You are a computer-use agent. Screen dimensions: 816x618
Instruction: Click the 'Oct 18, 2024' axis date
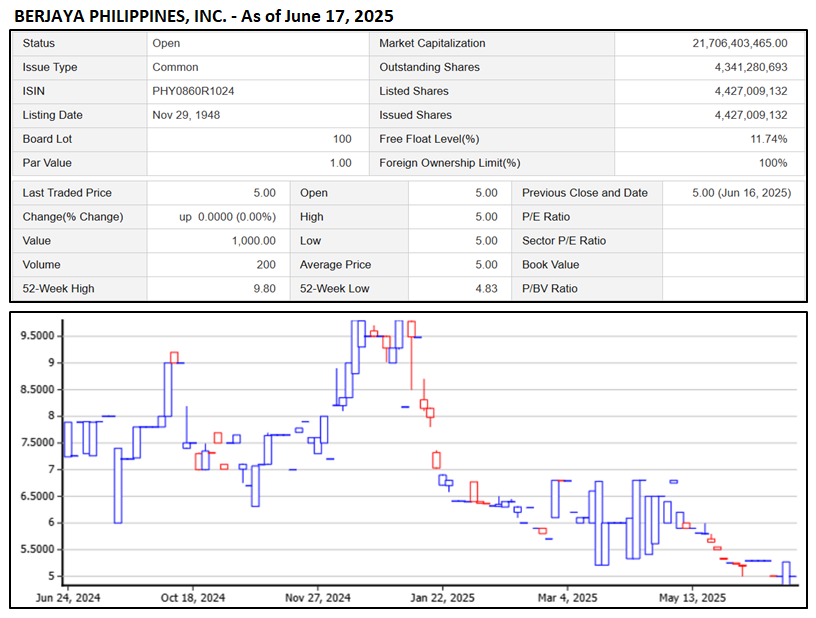[x=193, y=598]
